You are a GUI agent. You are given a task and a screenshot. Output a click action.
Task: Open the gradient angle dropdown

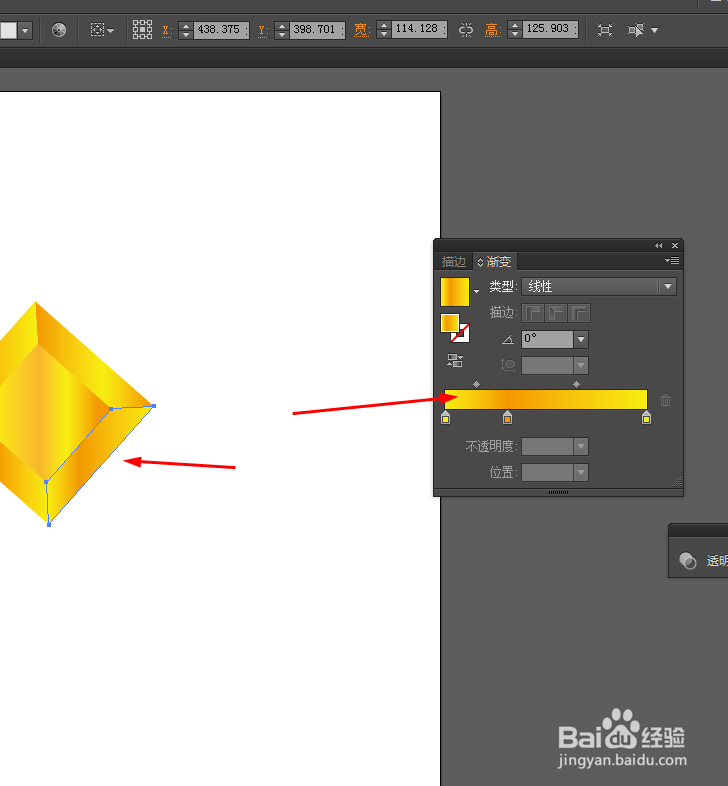click(581, 339)
